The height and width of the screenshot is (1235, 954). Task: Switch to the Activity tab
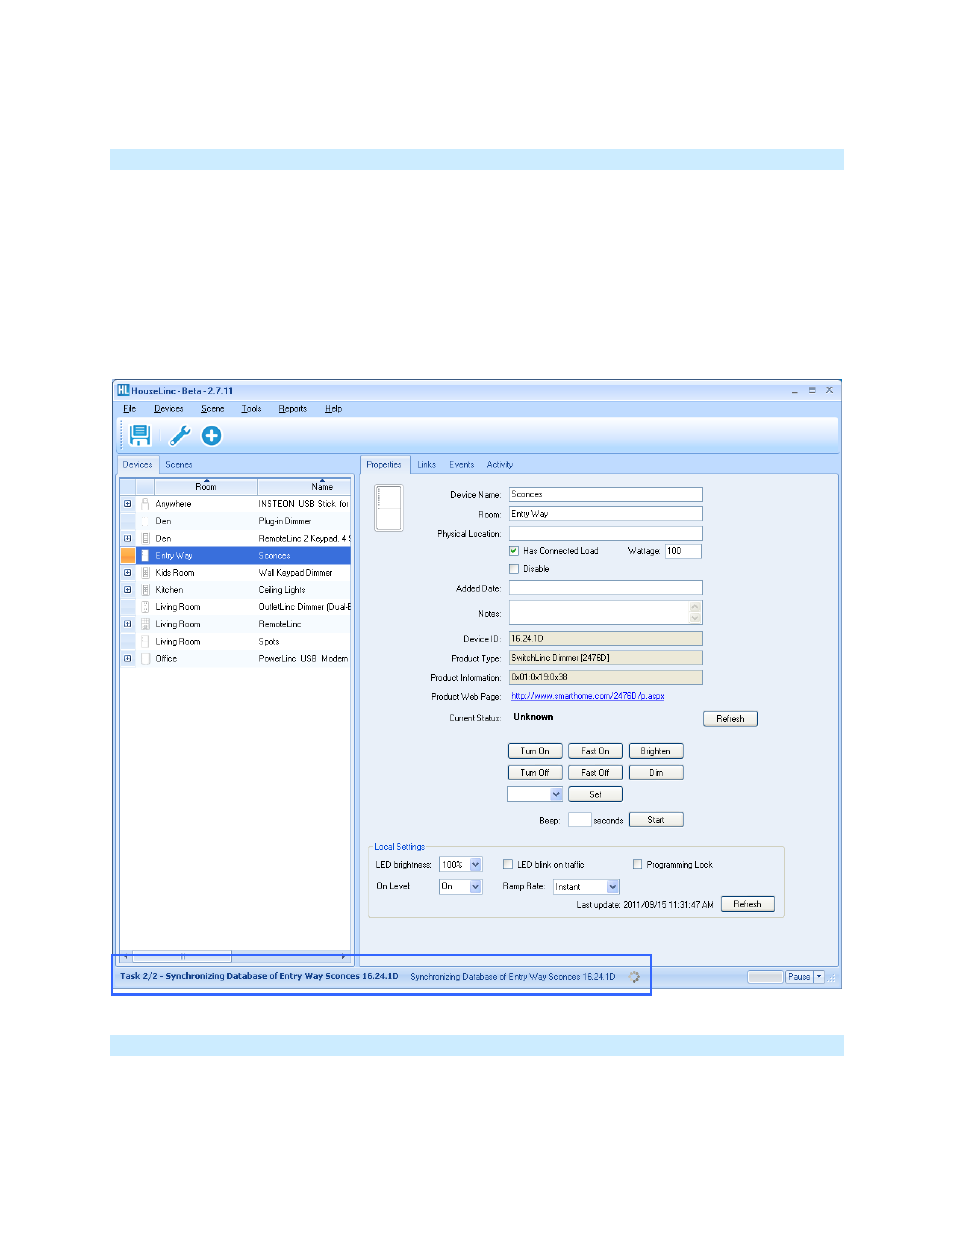tap(499, 464)
